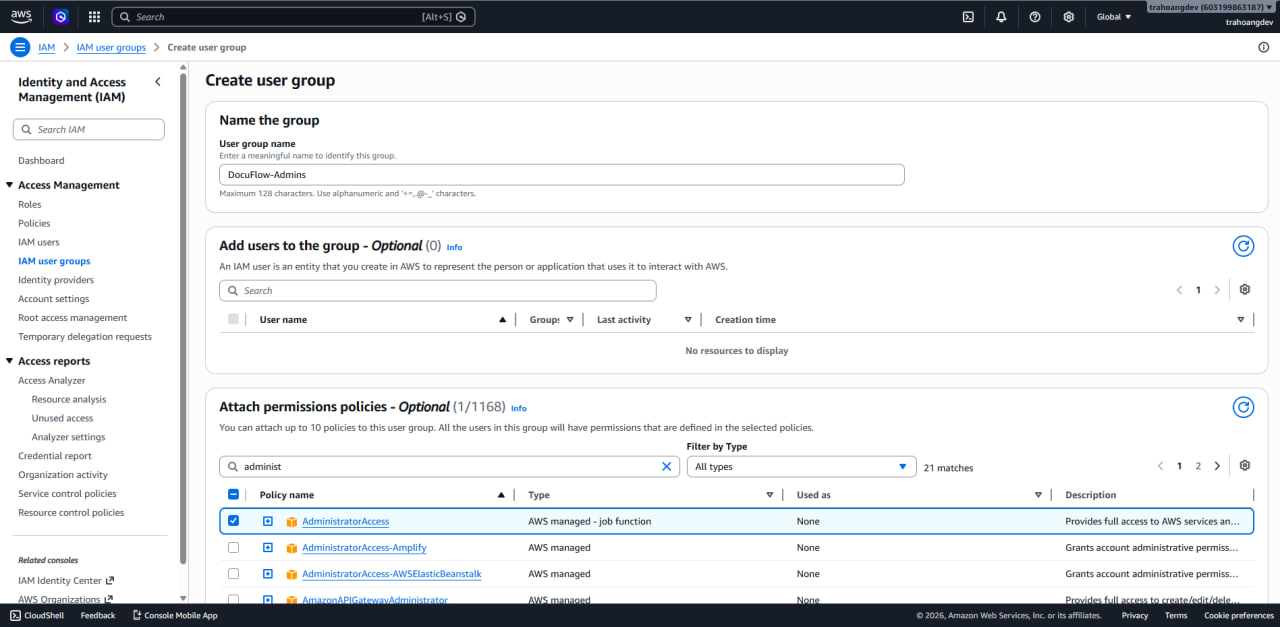Go to previous page of policies results
Screen dimensions: 1280x627
tap(1161, 466)
